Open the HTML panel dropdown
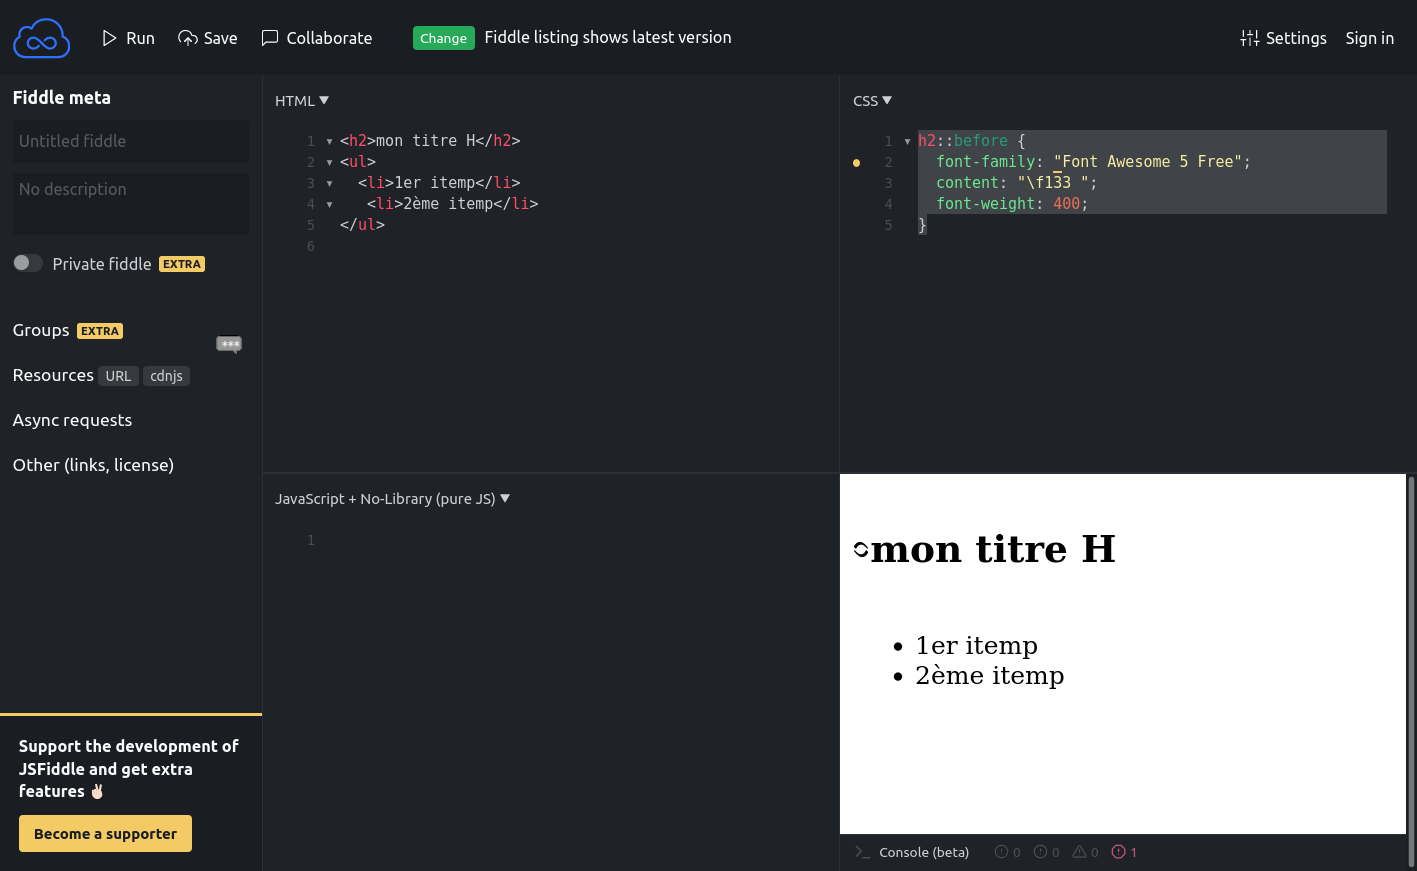1417x871 pixels. click(302, 101)
